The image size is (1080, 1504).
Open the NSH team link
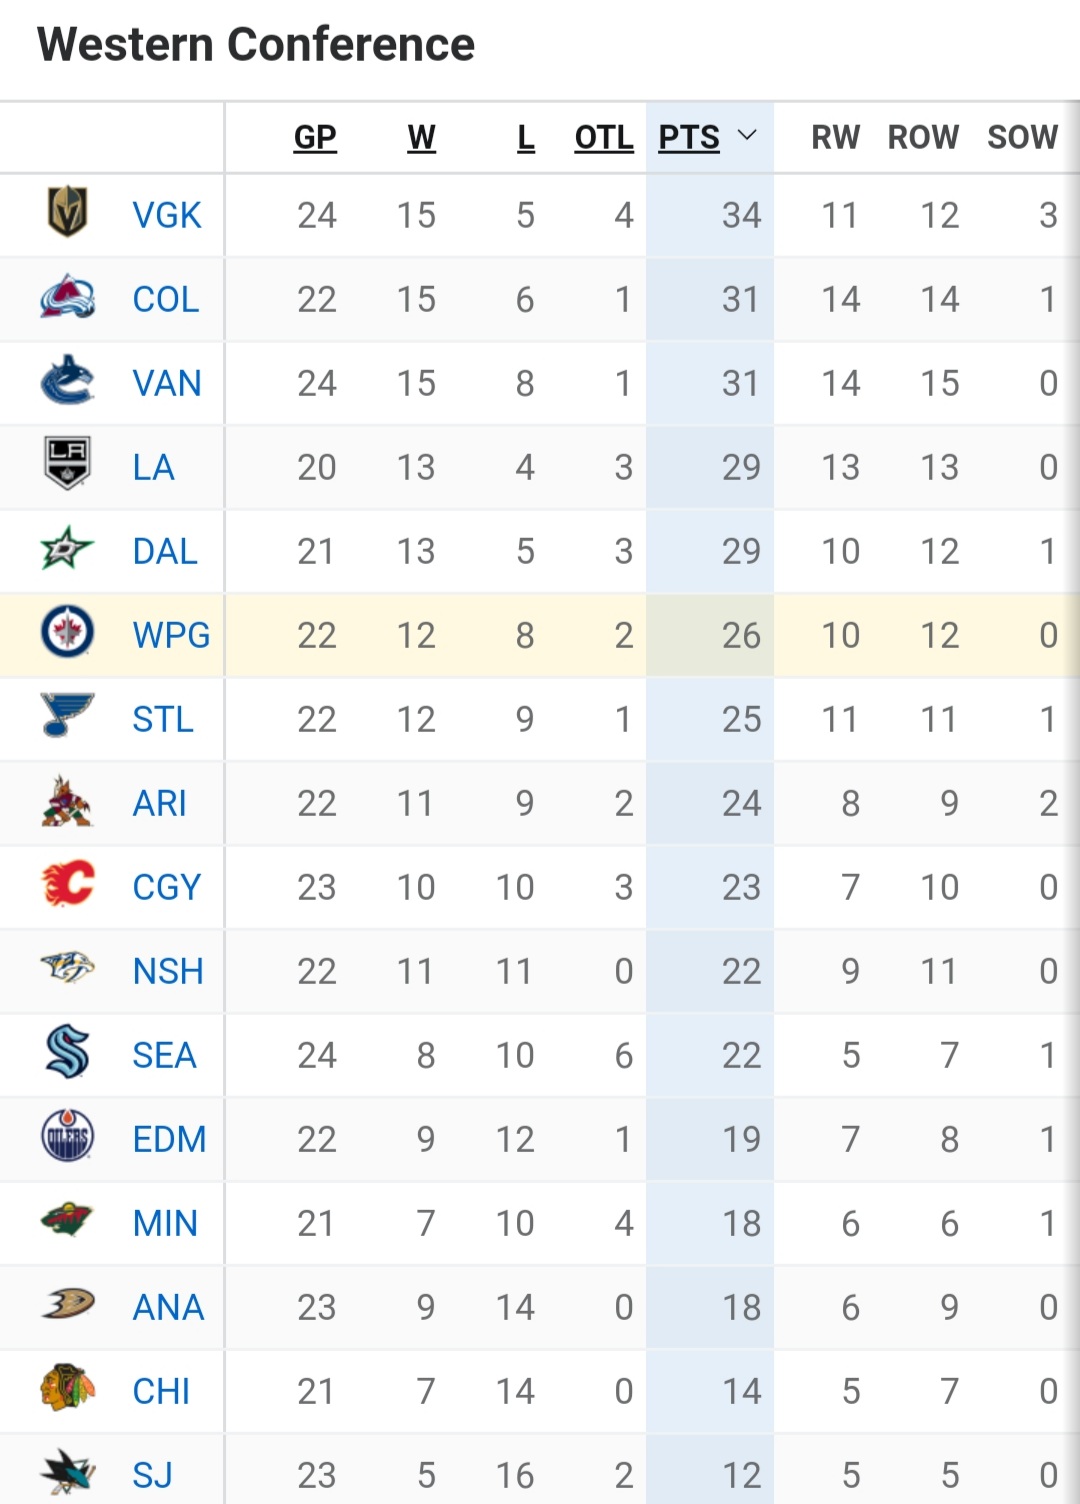[168, 971]
